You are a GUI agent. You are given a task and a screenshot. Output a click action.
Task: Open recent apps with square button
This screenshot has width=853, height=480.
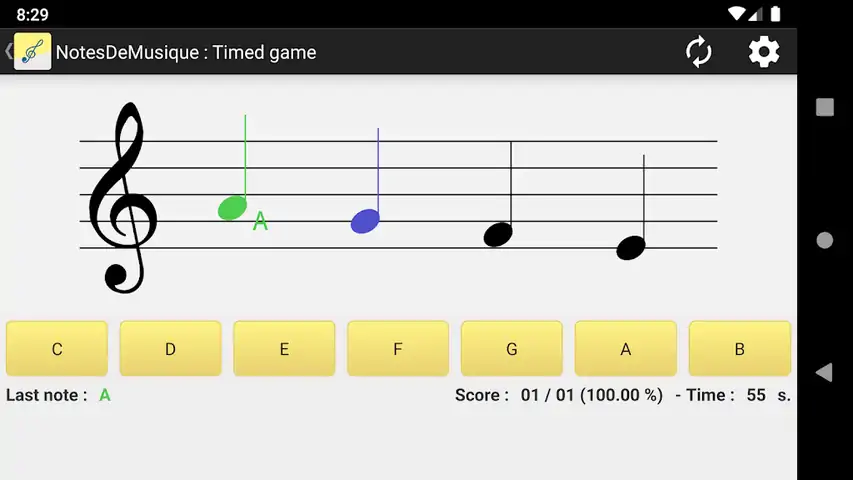pos(825,107)
